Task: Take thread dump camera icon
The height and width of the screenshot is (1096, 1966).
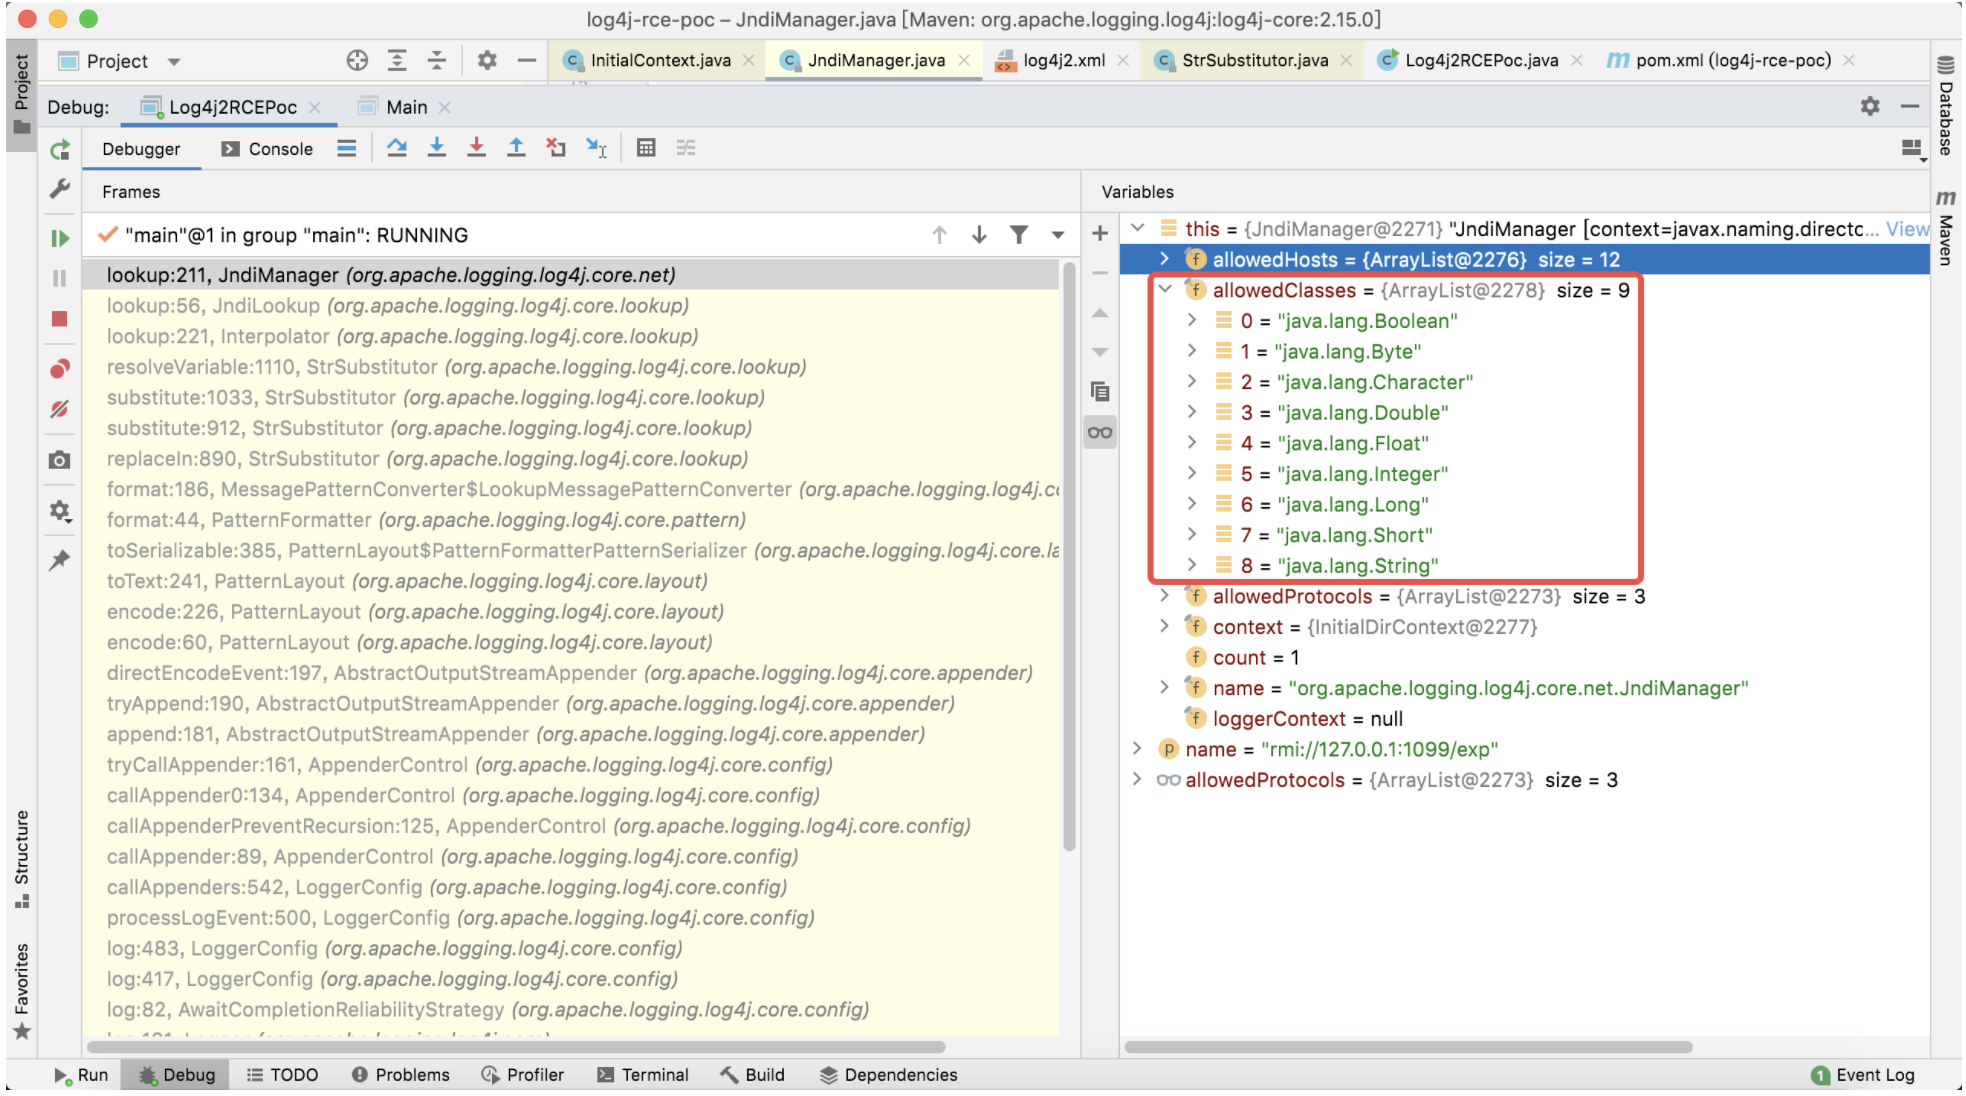Action: pyautogui.click(x=60, y=460)
